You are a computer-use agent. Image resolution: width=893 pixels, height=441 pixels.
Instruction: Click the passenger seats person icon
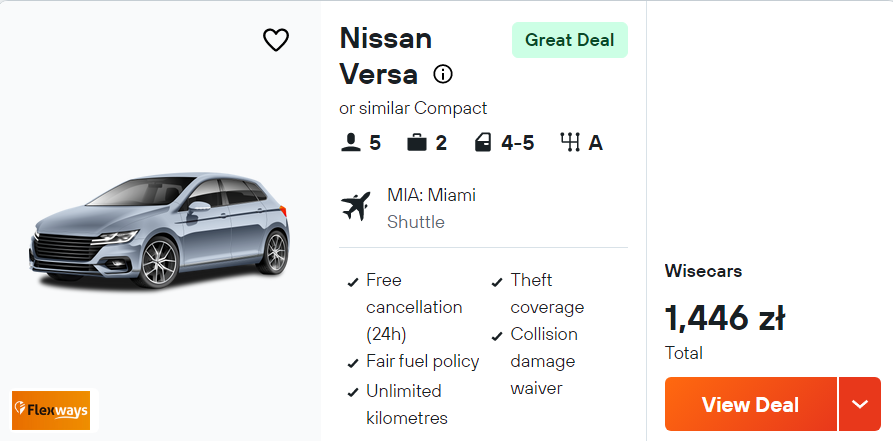(x=350, y=143)
